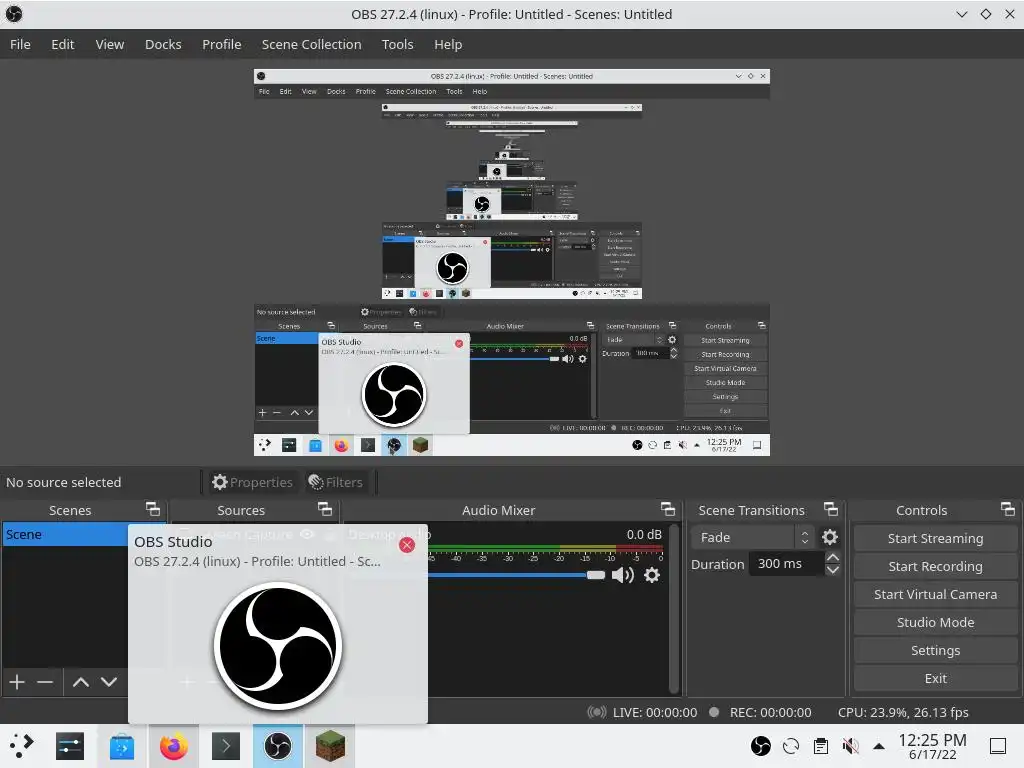The height and width of the screenshot is (768, 1024).
Task: Click the Exit button in Controls
Action: click(935, 679)
